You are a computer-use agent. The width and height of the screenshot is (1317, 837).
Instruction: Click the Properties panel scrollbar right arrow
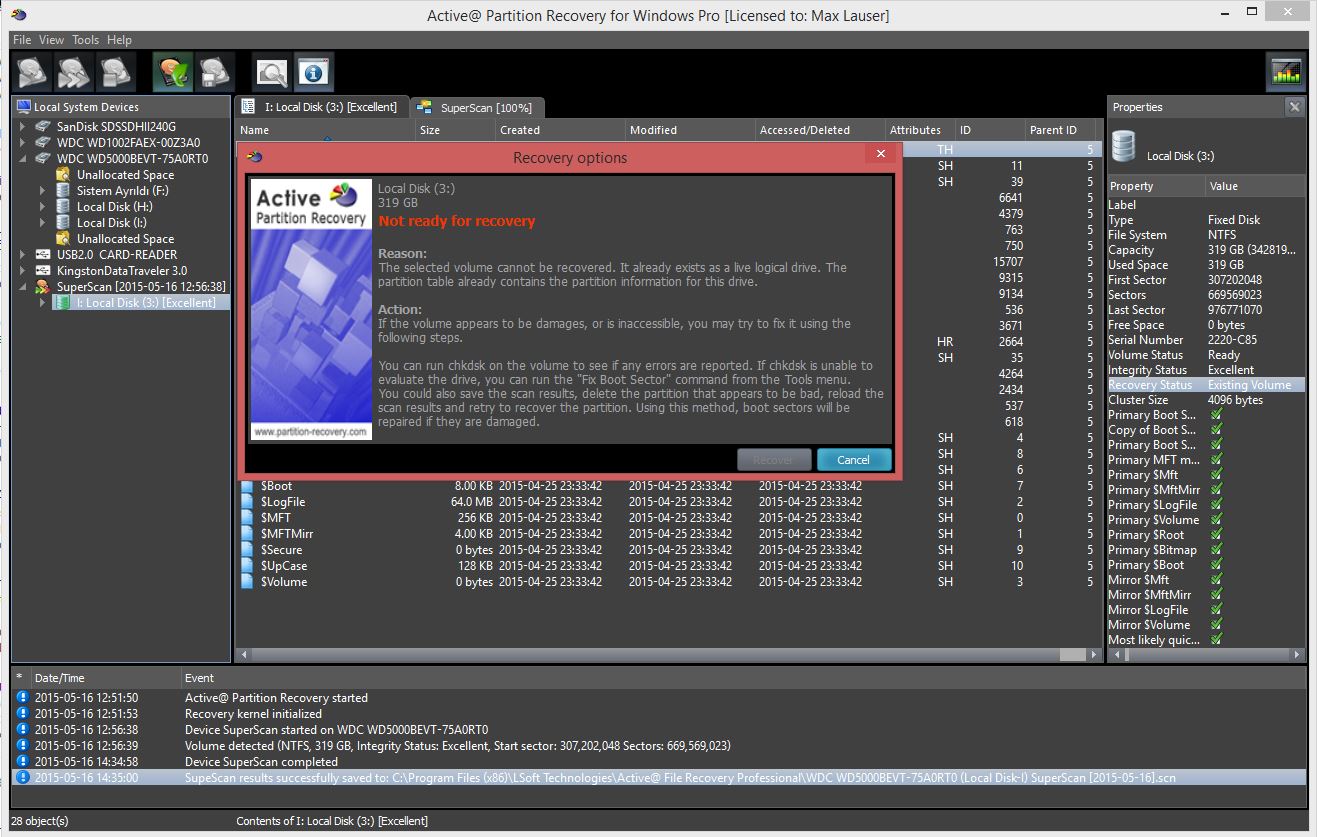[x=1298, y=655]
